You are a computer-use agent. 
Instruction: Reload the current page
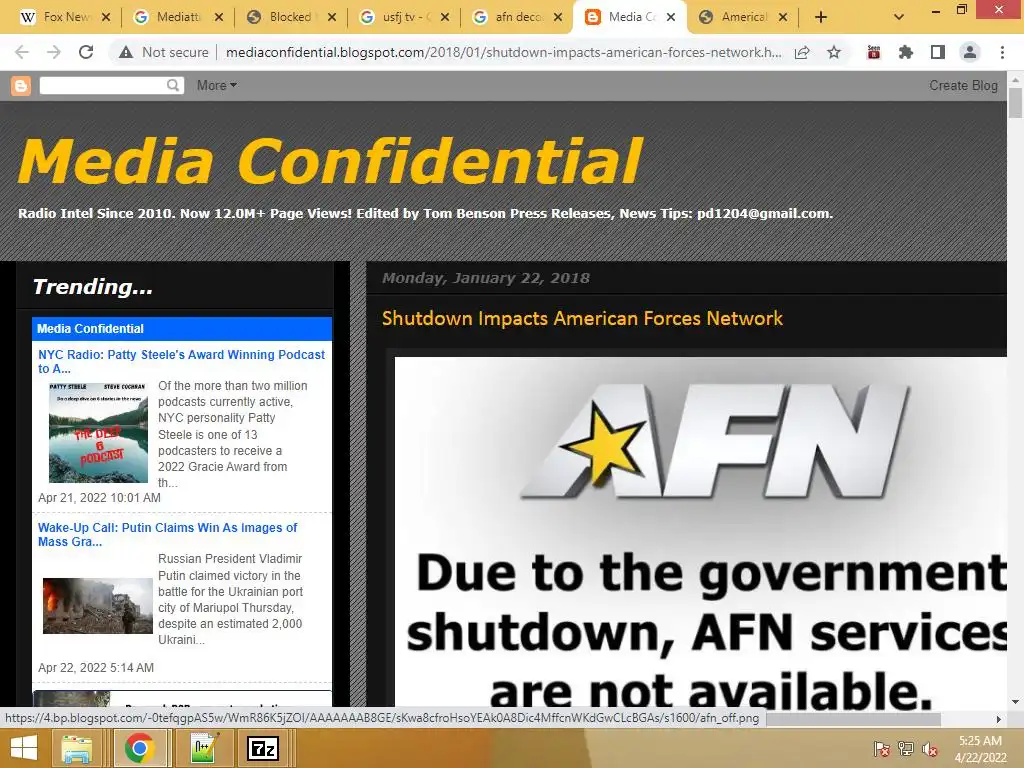coord(86,52)
